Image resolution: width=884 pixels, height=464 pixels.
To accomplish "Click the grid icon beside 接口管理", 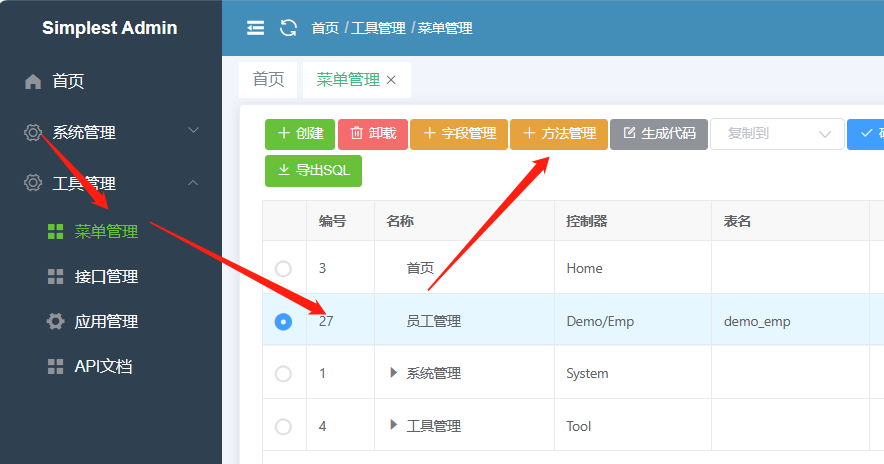I will pyautogui.click(x=56, y=277).
